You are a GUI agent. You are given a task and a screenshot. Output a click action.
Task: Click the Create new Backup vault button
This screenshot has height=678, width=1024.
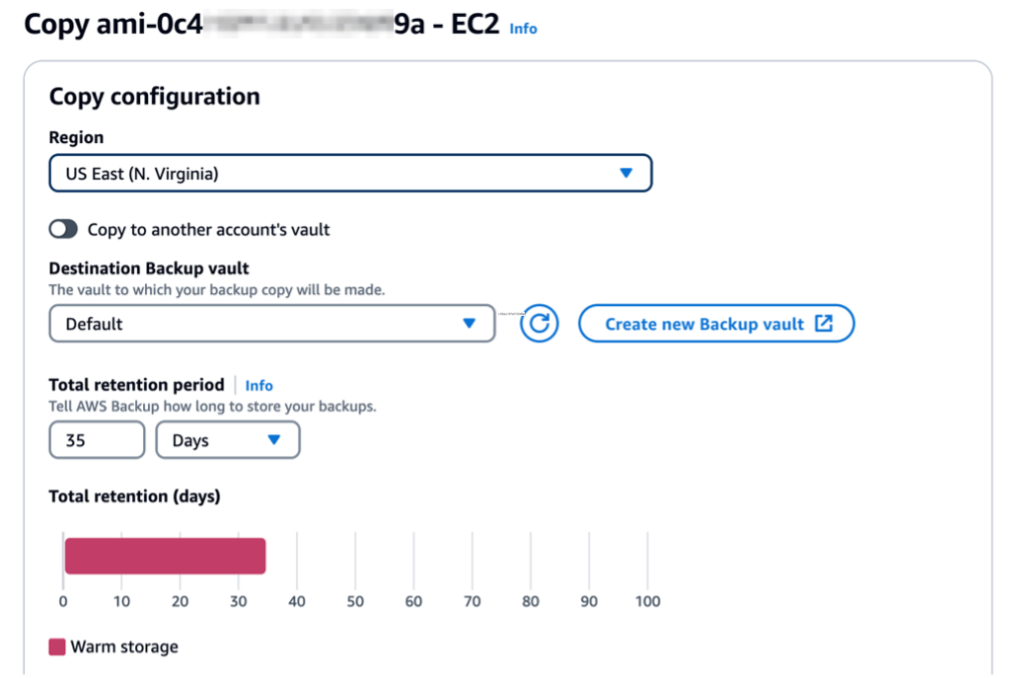click(x=716, y=323)
